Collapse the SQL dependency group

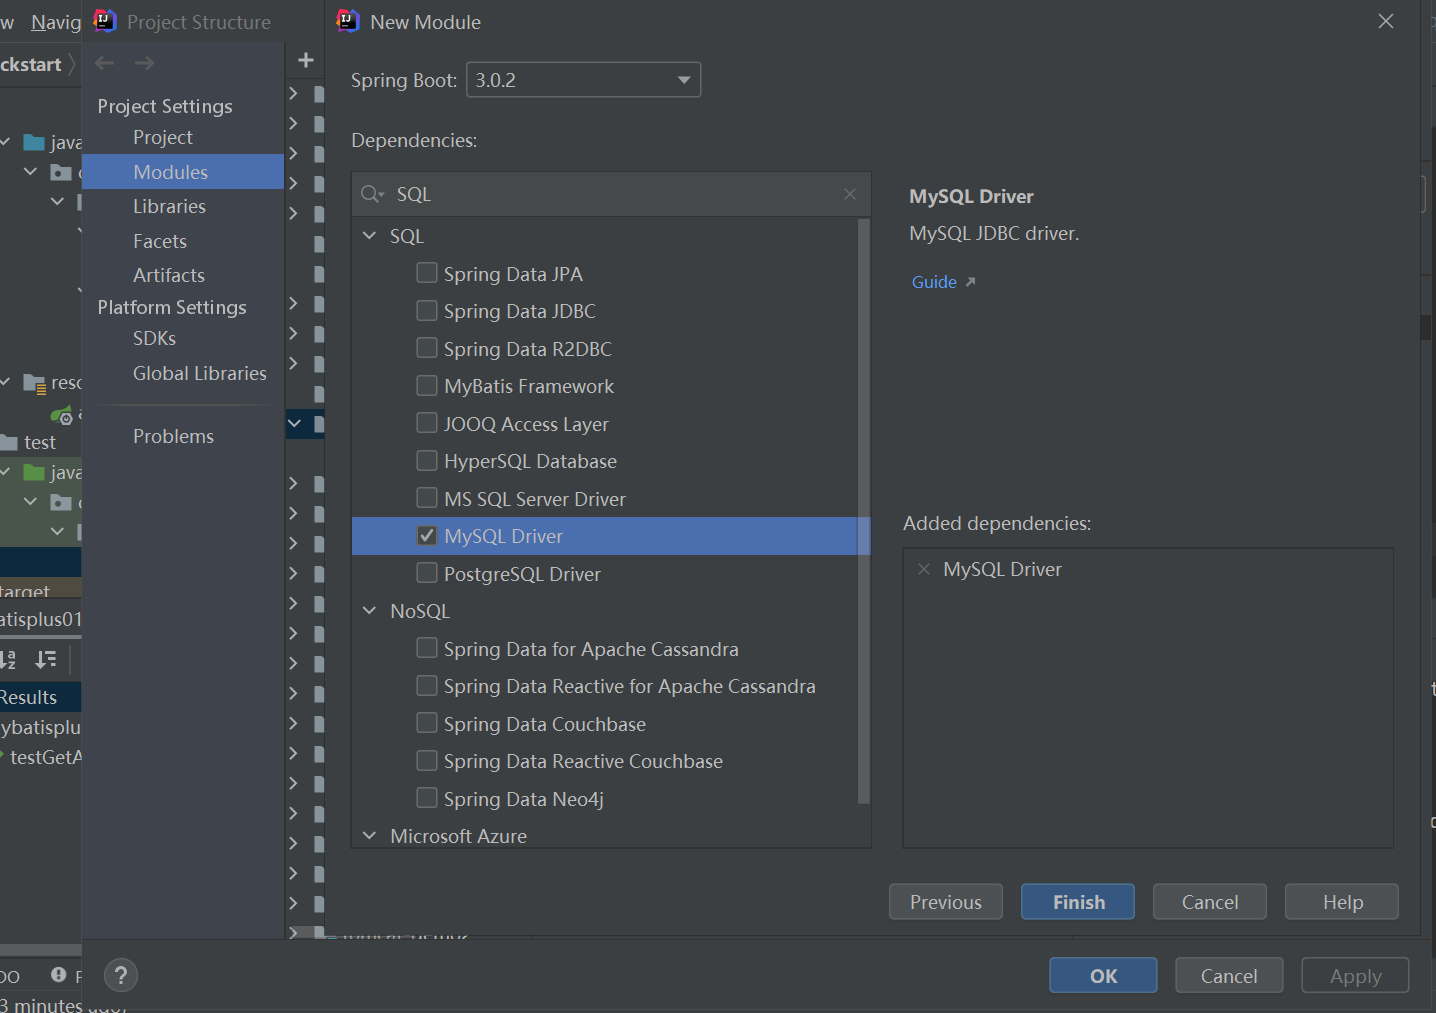[x=369, y=236]
